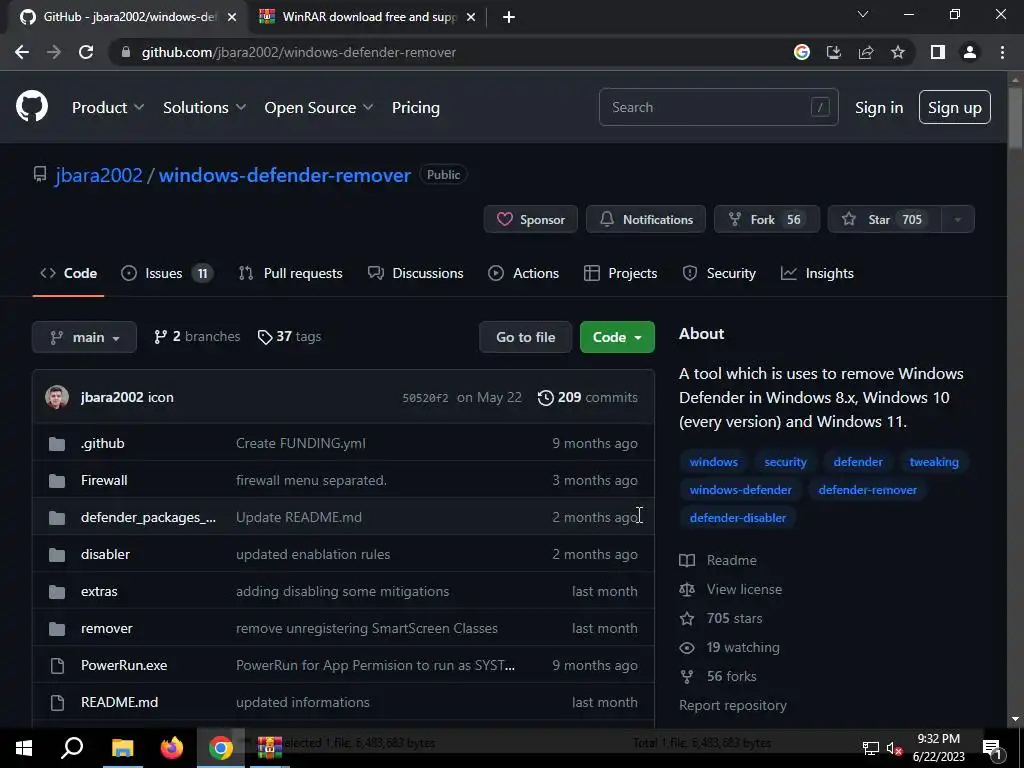Expand the Open Source menu
Viewport: 1024px width, 768px height.
pos(319,108)
